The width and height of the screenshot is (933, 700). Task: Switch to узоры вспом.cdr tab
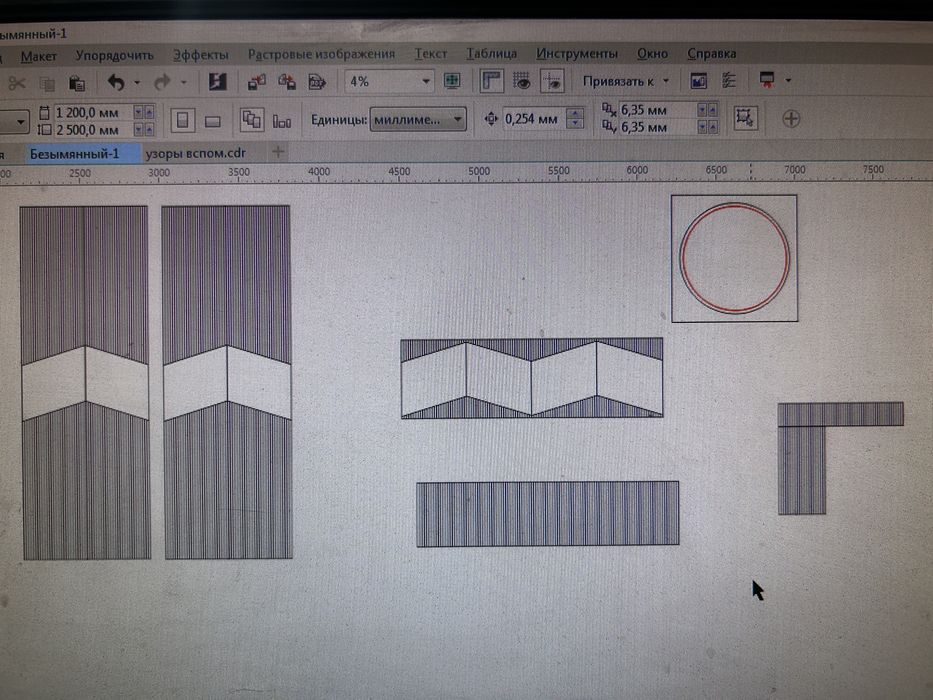point(196,153)
